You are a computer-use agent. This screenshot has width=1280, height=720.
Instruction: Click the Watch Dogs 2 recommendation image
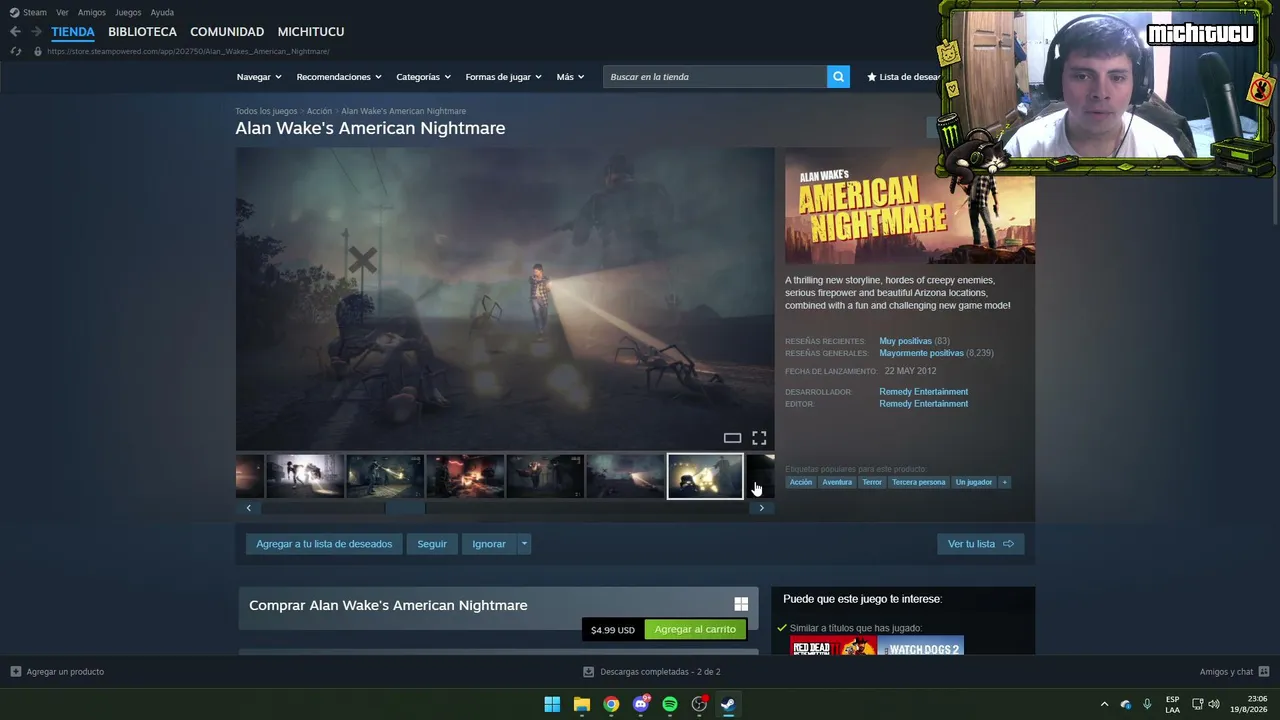point(920,646)
